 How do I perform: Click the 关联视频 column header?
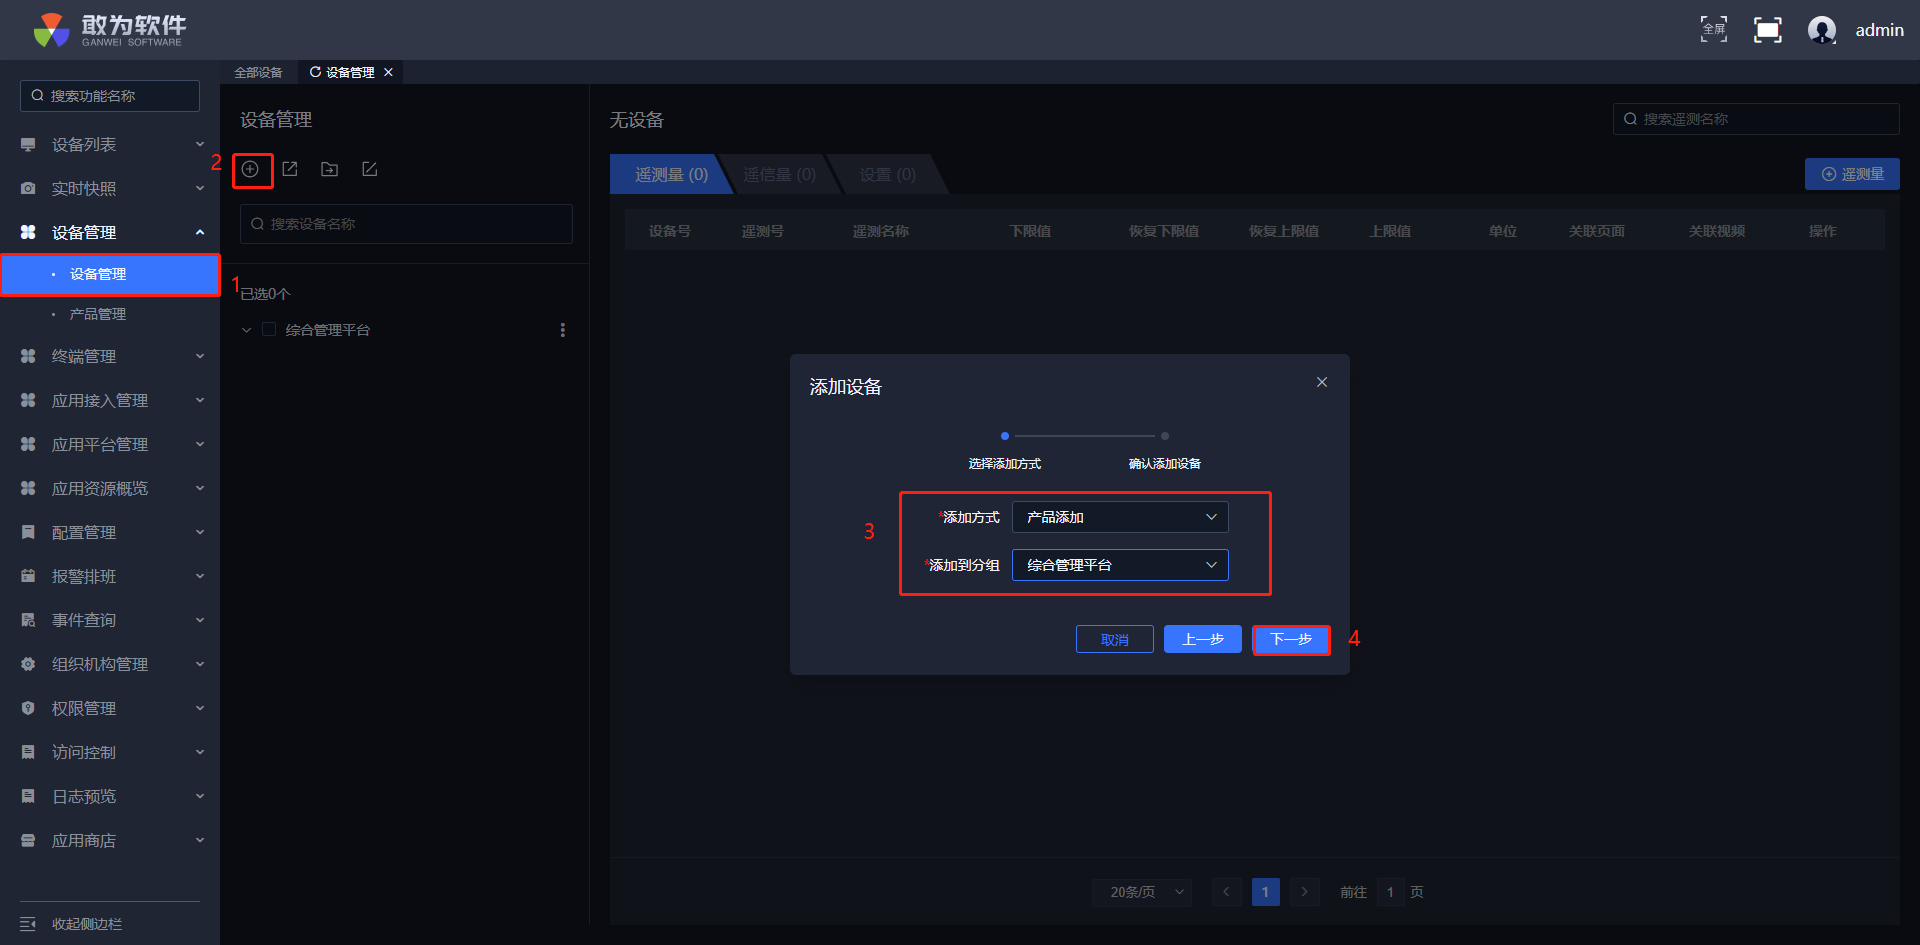[1717, 231]
